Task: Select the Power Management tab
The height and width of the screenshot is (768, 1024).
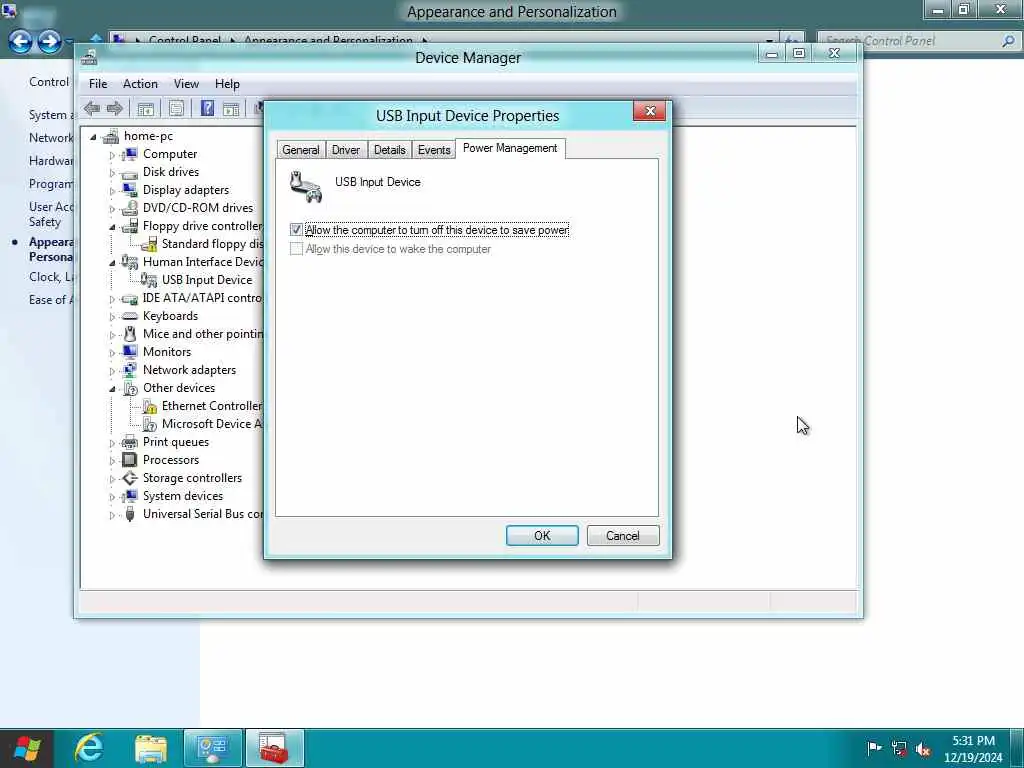Action: [x=510, y=148]
